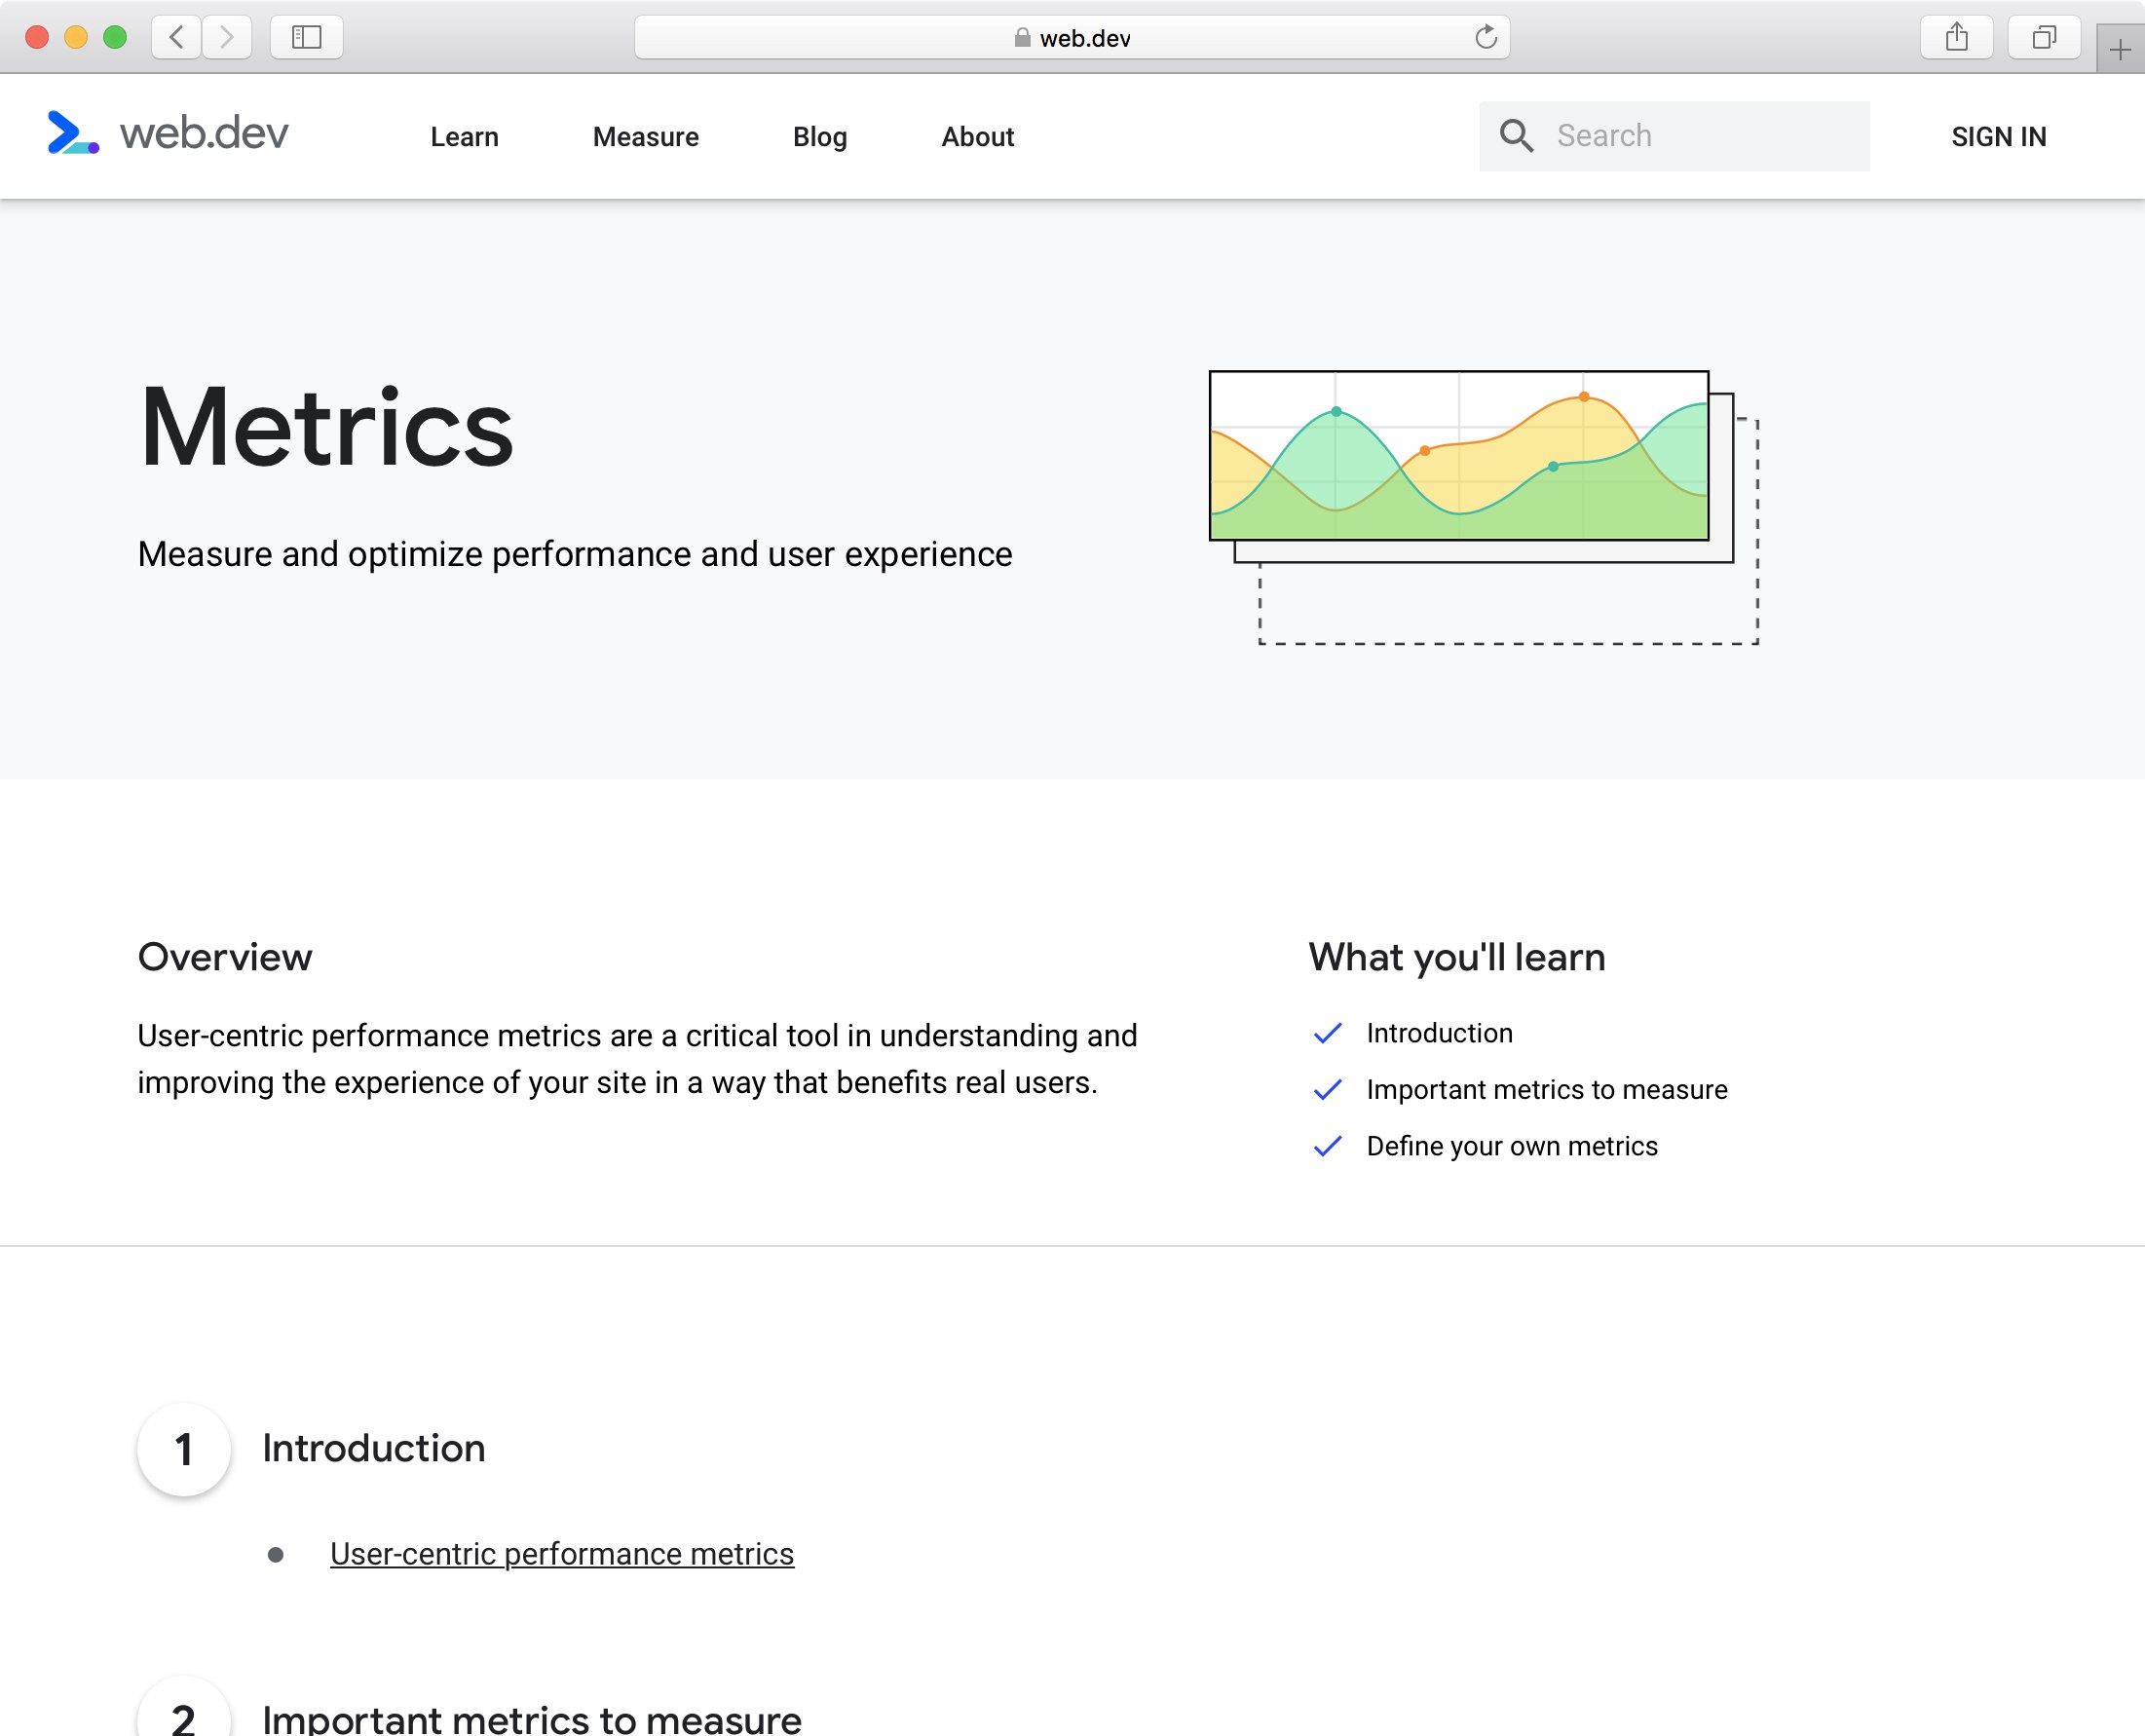
Task: Click the web.dev address bar
Action: (x=1072, y=38)
